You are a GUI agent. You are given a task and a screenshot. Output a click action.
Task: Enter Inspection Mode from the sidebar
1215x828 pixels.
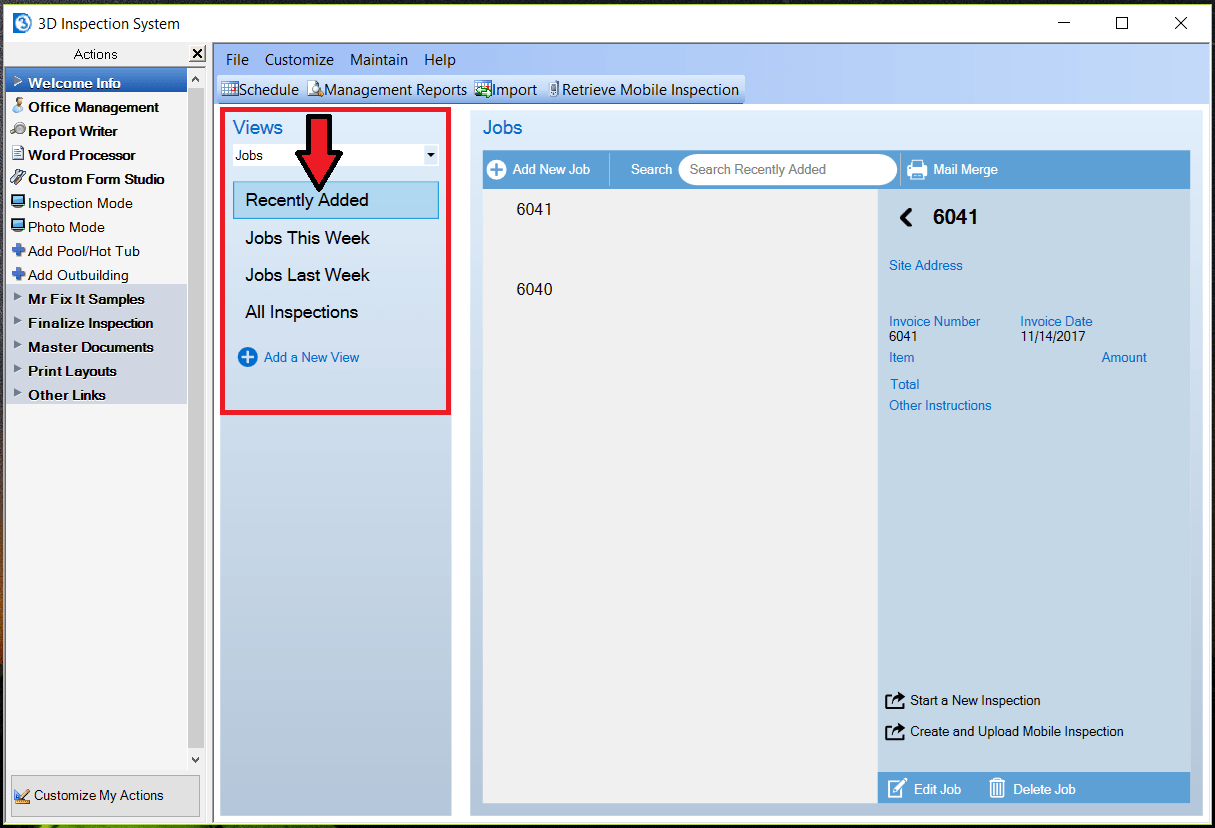point(80,203)
